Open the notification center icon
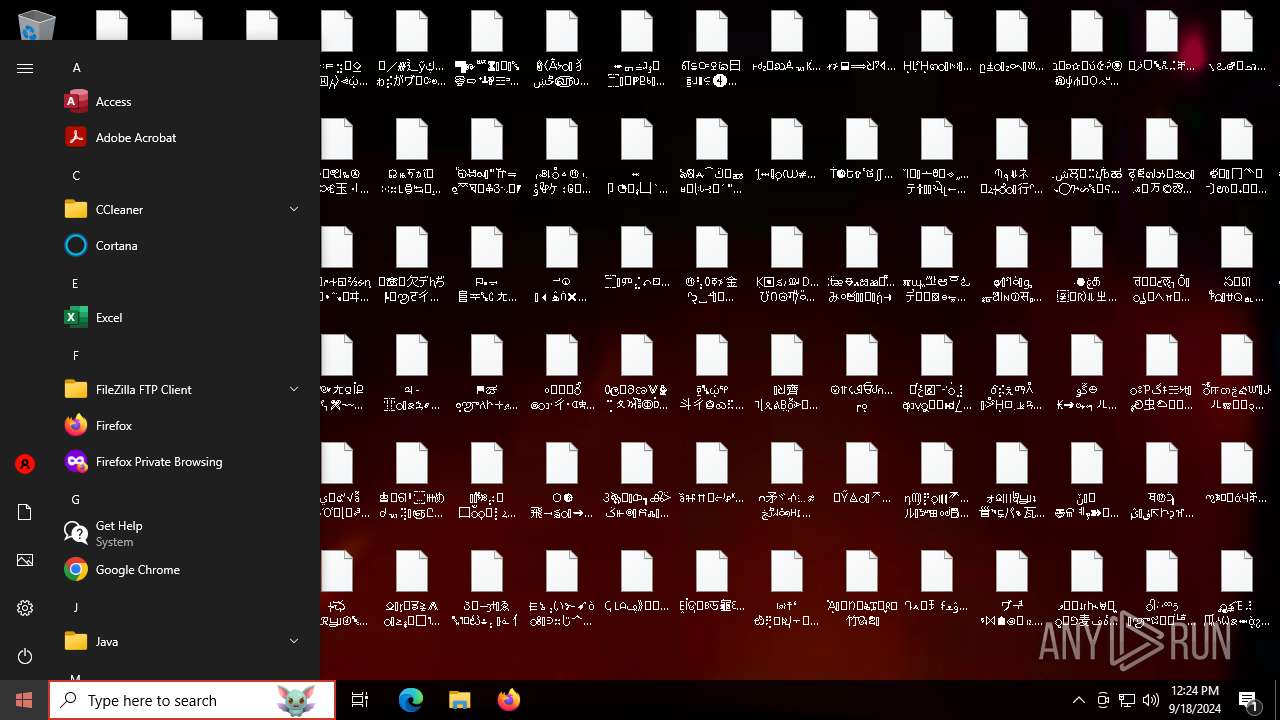 pos(1249,700)
